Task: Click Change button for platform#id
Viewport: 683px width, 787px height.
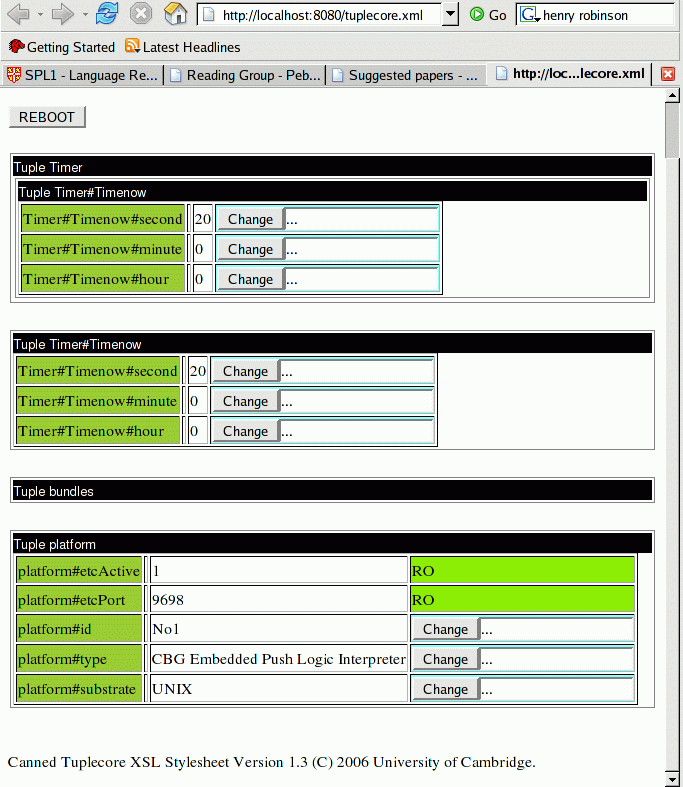Action: [445, 629]
